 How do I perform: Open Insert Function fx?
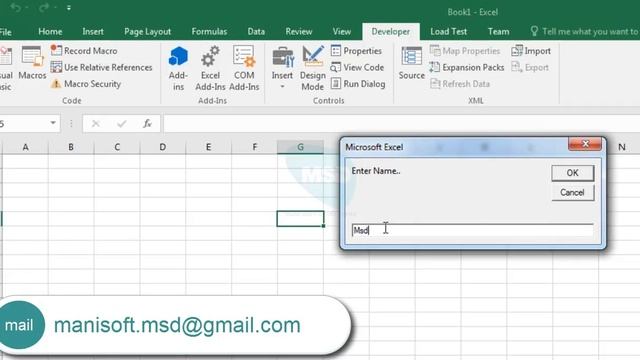pos(147,123)
